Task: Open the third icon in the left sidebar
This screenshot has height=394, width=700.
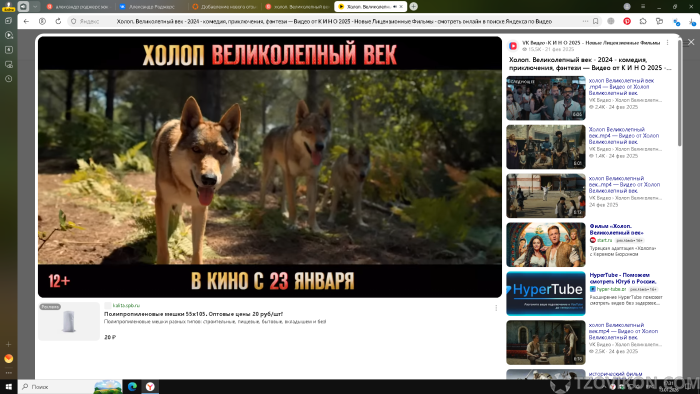Action: point(8,50)
